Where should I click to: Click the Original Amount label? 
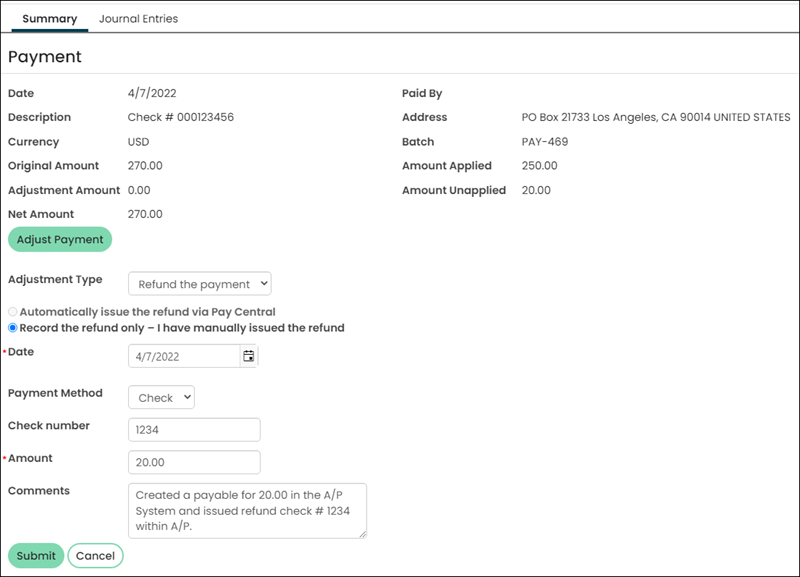coord(53,166)
